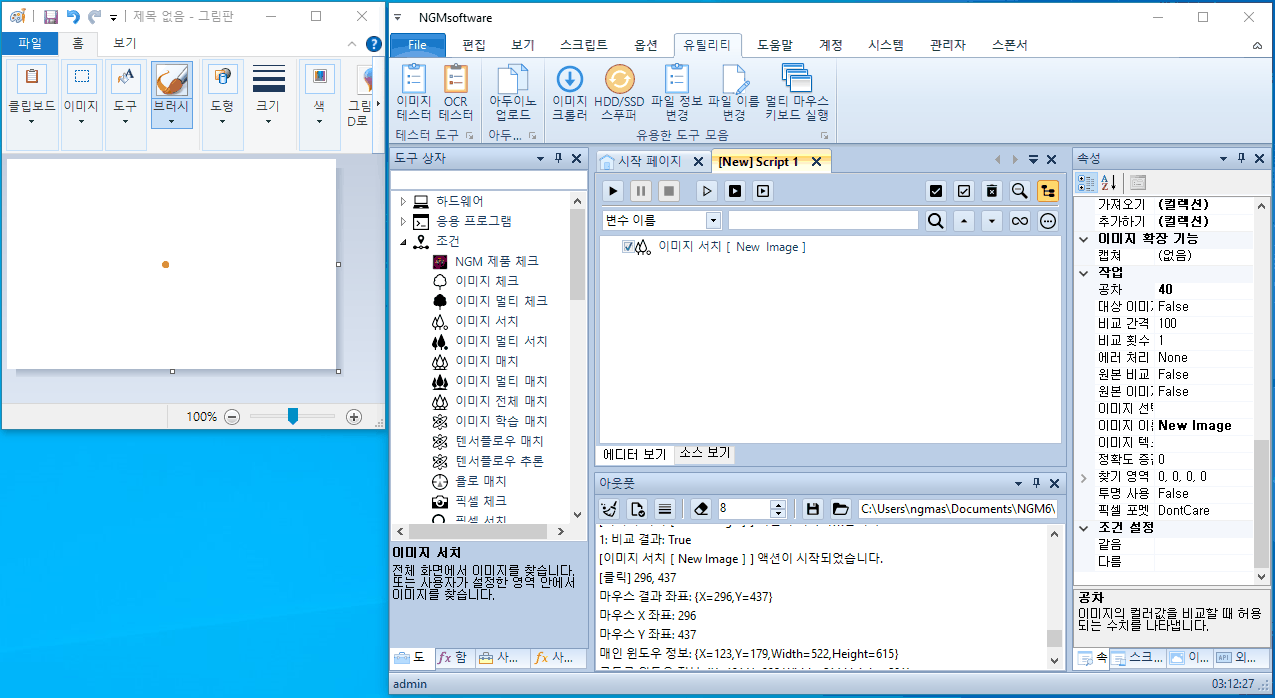Switch properties panel to categorized view
Viewport: 1275px width, 698px height.
[x=1086, y=182]
